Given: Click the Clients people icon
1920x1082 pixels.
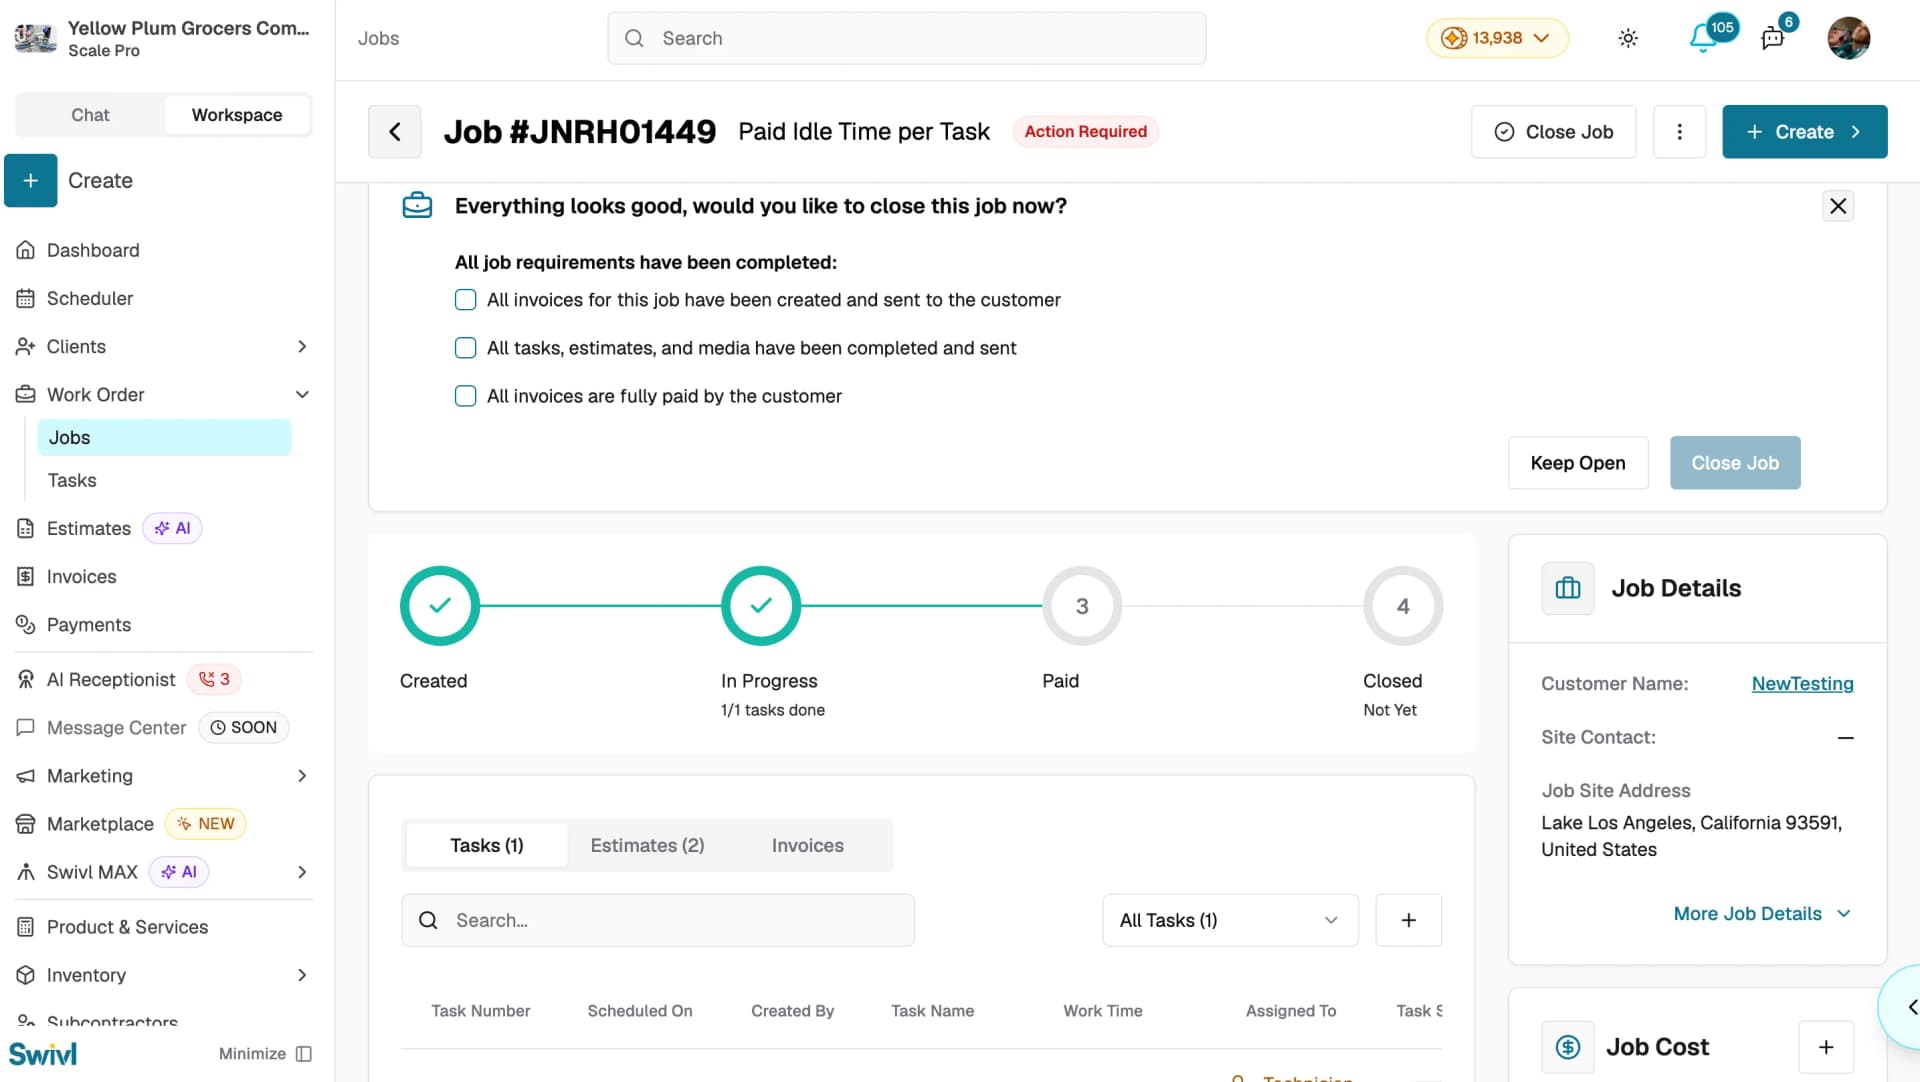Looking at the screenshot, I should [26, 346].
